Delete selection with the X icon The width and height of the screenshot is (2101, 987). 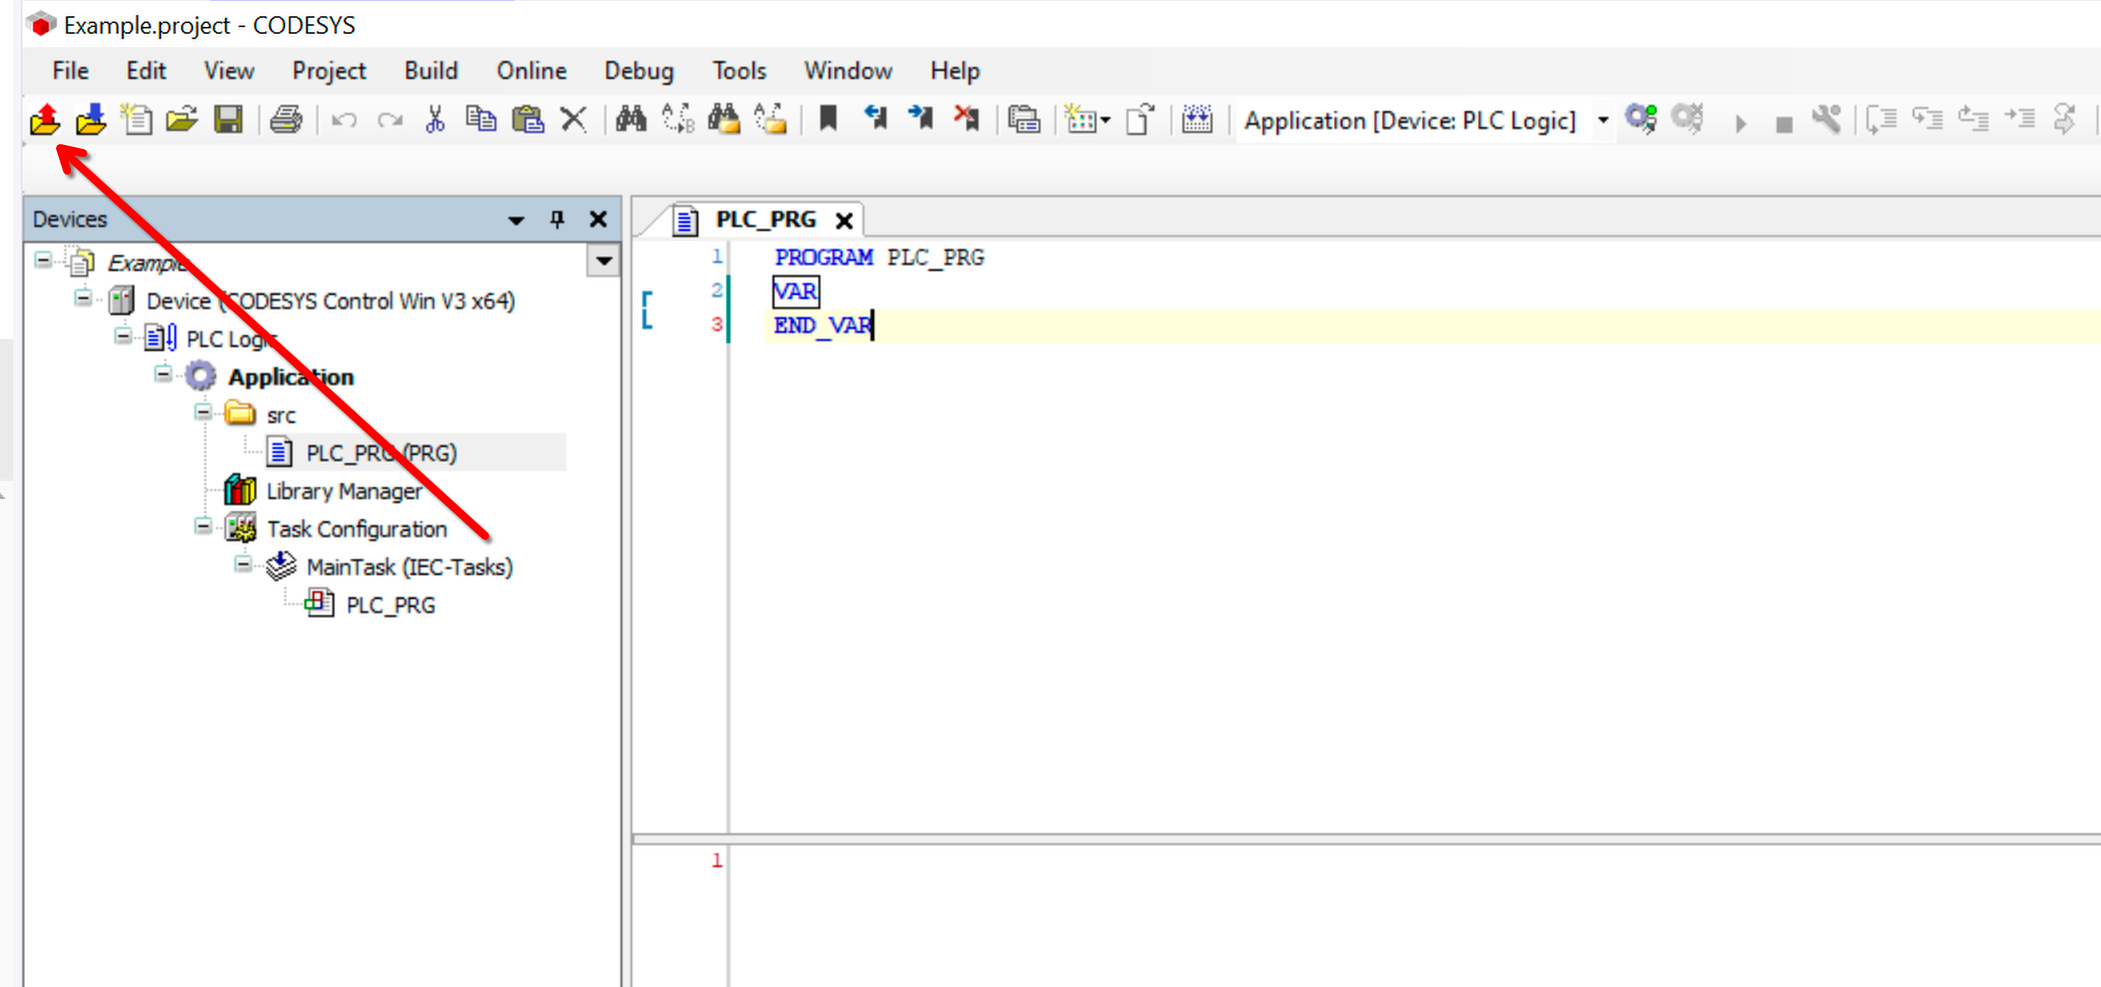pos(574,120)
